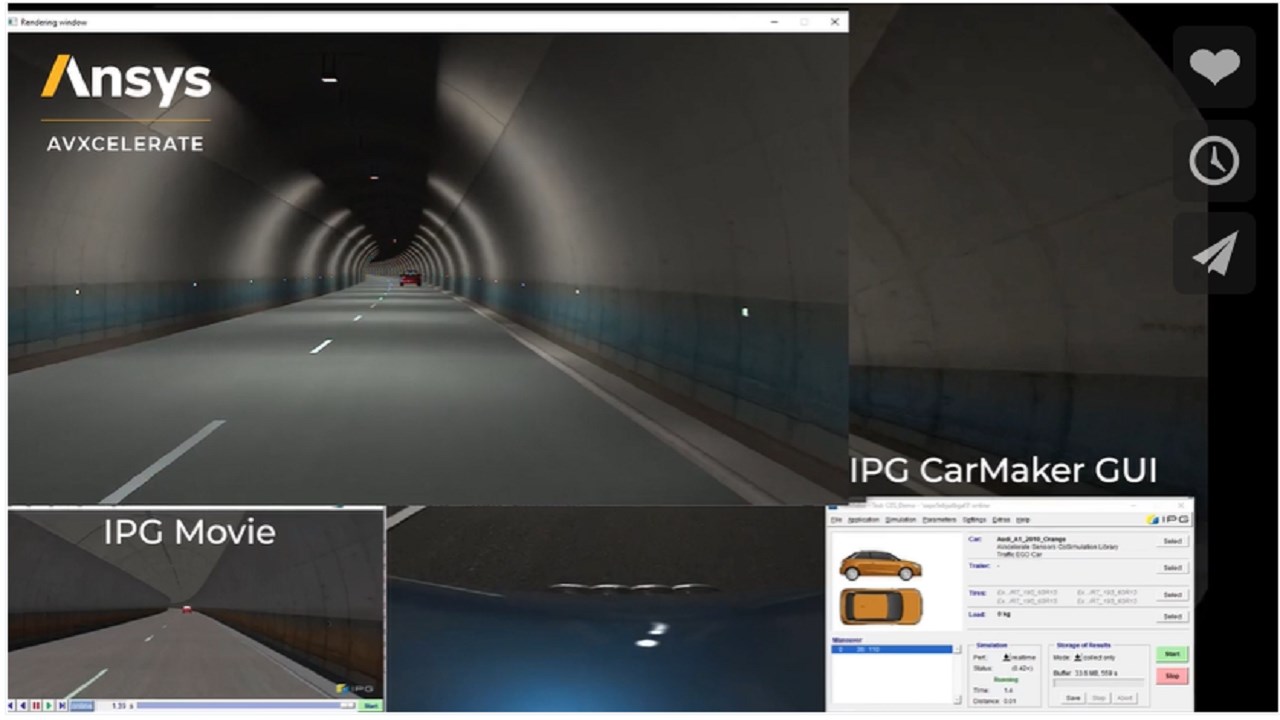Screen dimensions: 1280x720
Task: Open Extras menu in CarMaker GUI
Action: 1001,520
